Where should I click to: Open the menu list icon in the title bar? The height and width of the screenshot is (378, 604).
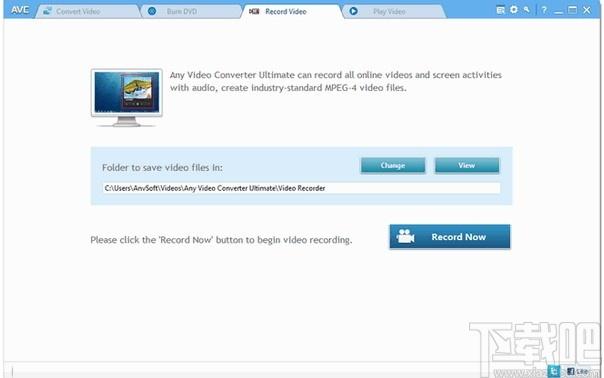(500, 10)
